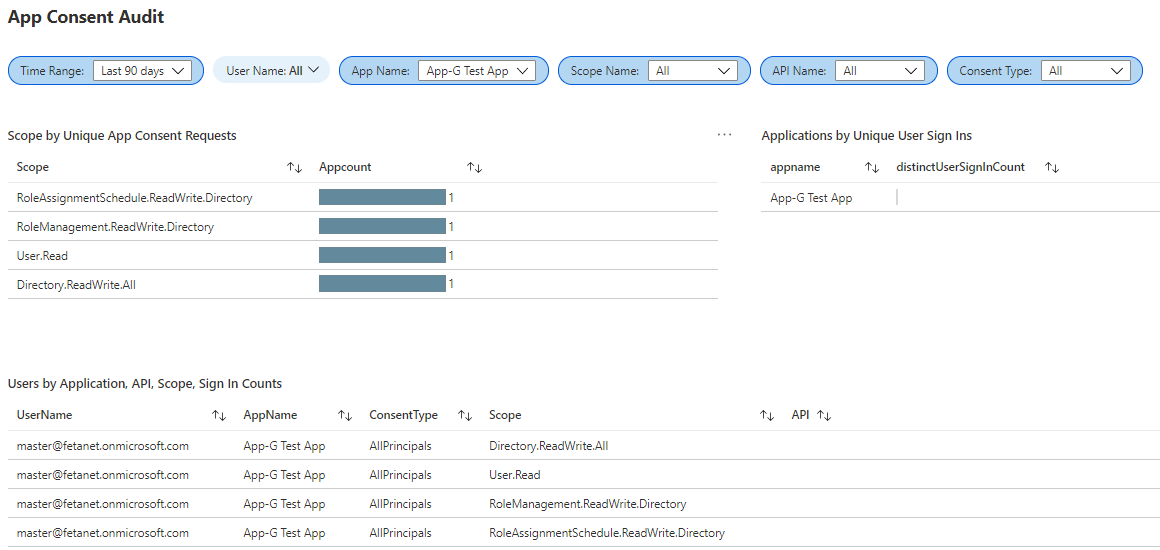Click the UserName column header
This screenshot has width=1160, height=550.
[x=44, y=415]
